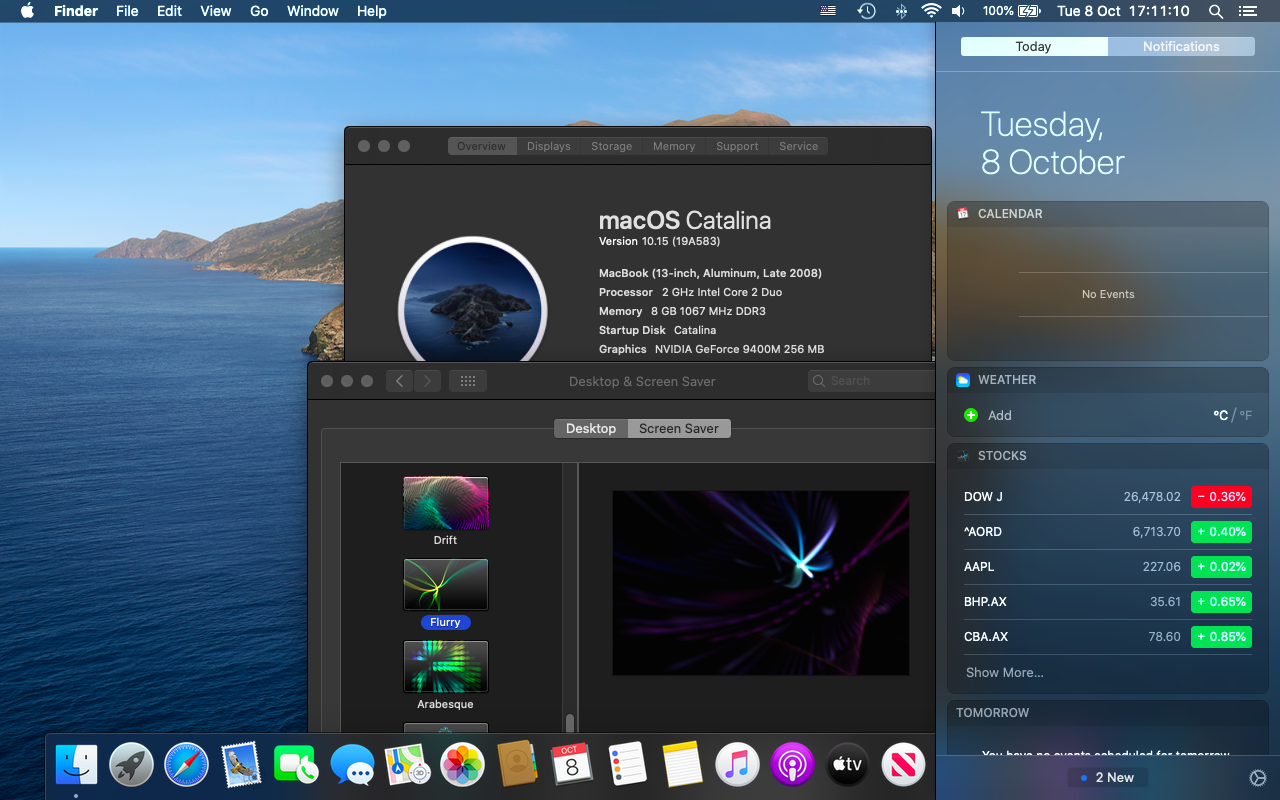Image resolution: width=1280 pixels, height=800 pixels.
Task: Open Mail stamp icon in Dock
Action: point(241,765)
